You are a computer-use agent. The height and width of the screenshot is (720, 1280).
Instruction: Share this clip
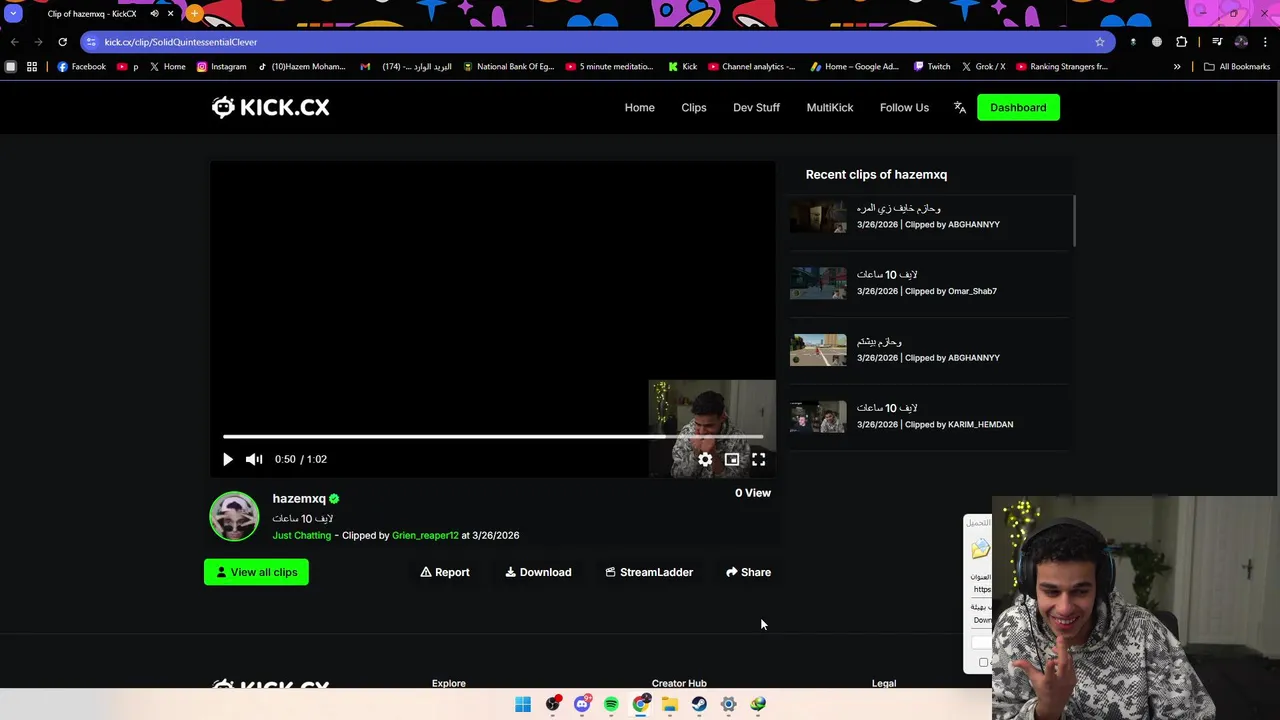tap(748, 572)
